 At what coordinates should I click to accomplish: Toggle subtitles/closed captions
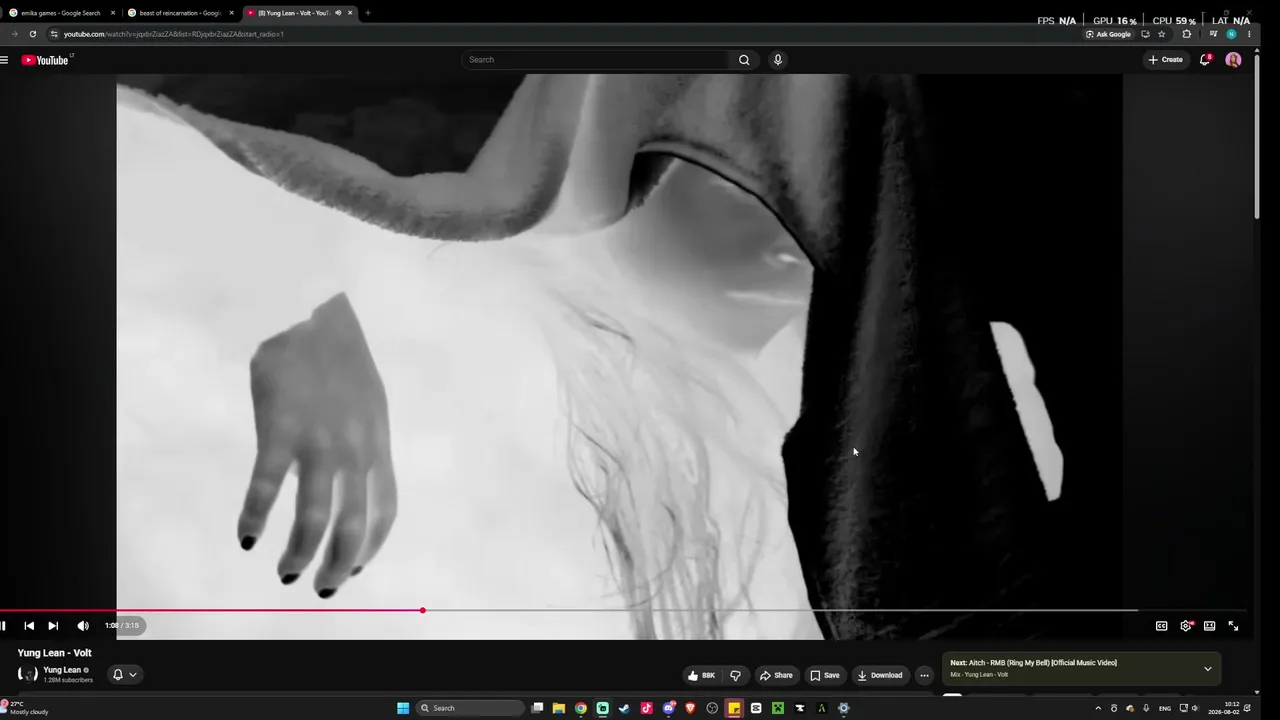pyautogui.click(x=1161, y=626)
